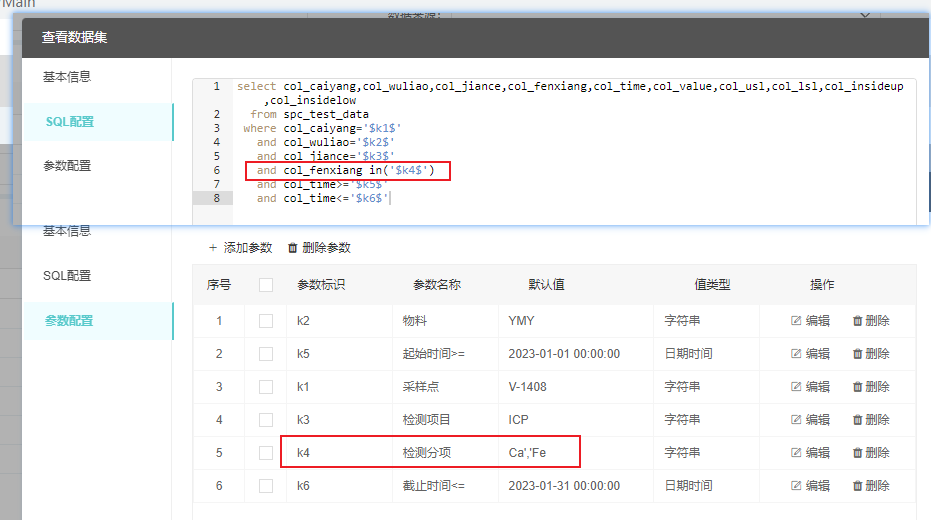Image resolution: width=931 pixels, height=520 pixels.
Task: Delete the k1 采样点 parameter row
Action: pyautogui.click(x=871, y=386)
